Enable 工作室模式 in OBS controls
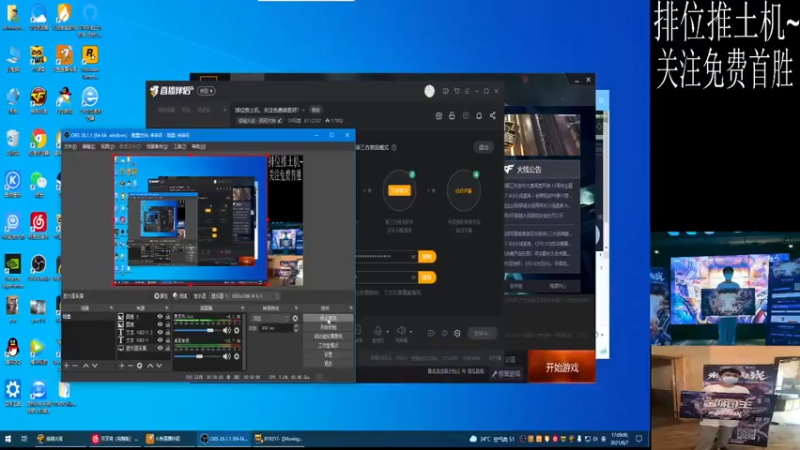Viewport: 800px width, 450px height. 328,345
